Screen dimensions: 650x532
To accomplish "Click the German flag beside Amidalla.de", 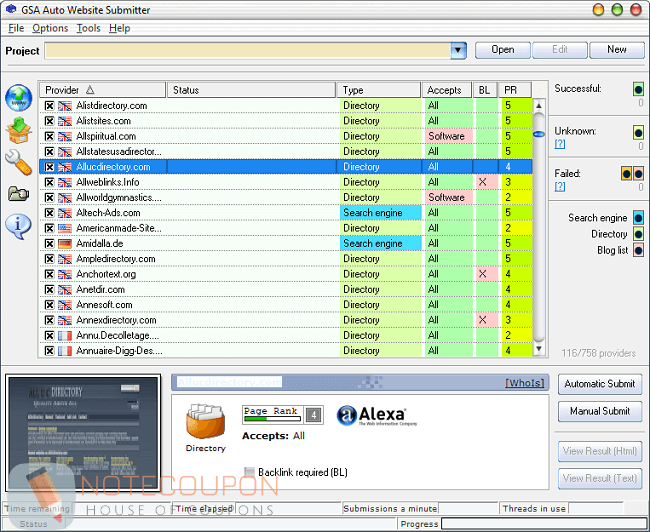I will click(x=65, y=243).
